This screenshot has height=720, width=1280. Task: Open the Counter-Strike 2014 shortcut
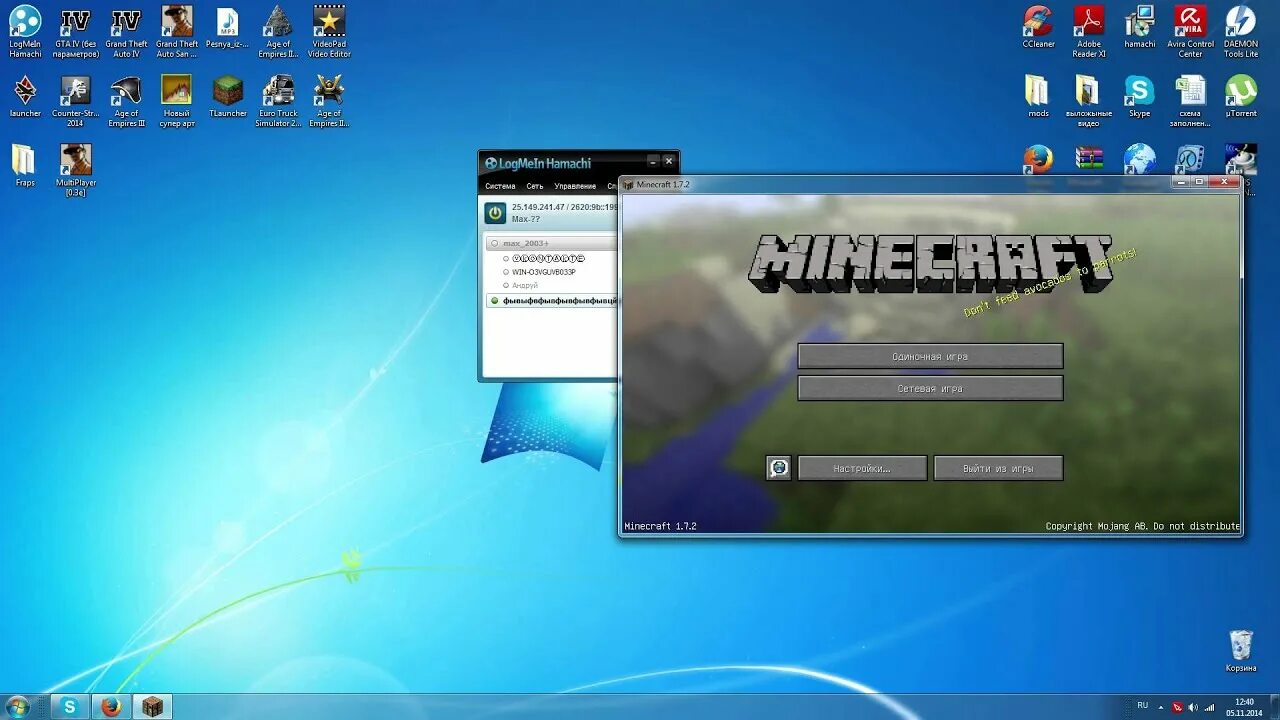pyautogui.click(x=75, y=101)
